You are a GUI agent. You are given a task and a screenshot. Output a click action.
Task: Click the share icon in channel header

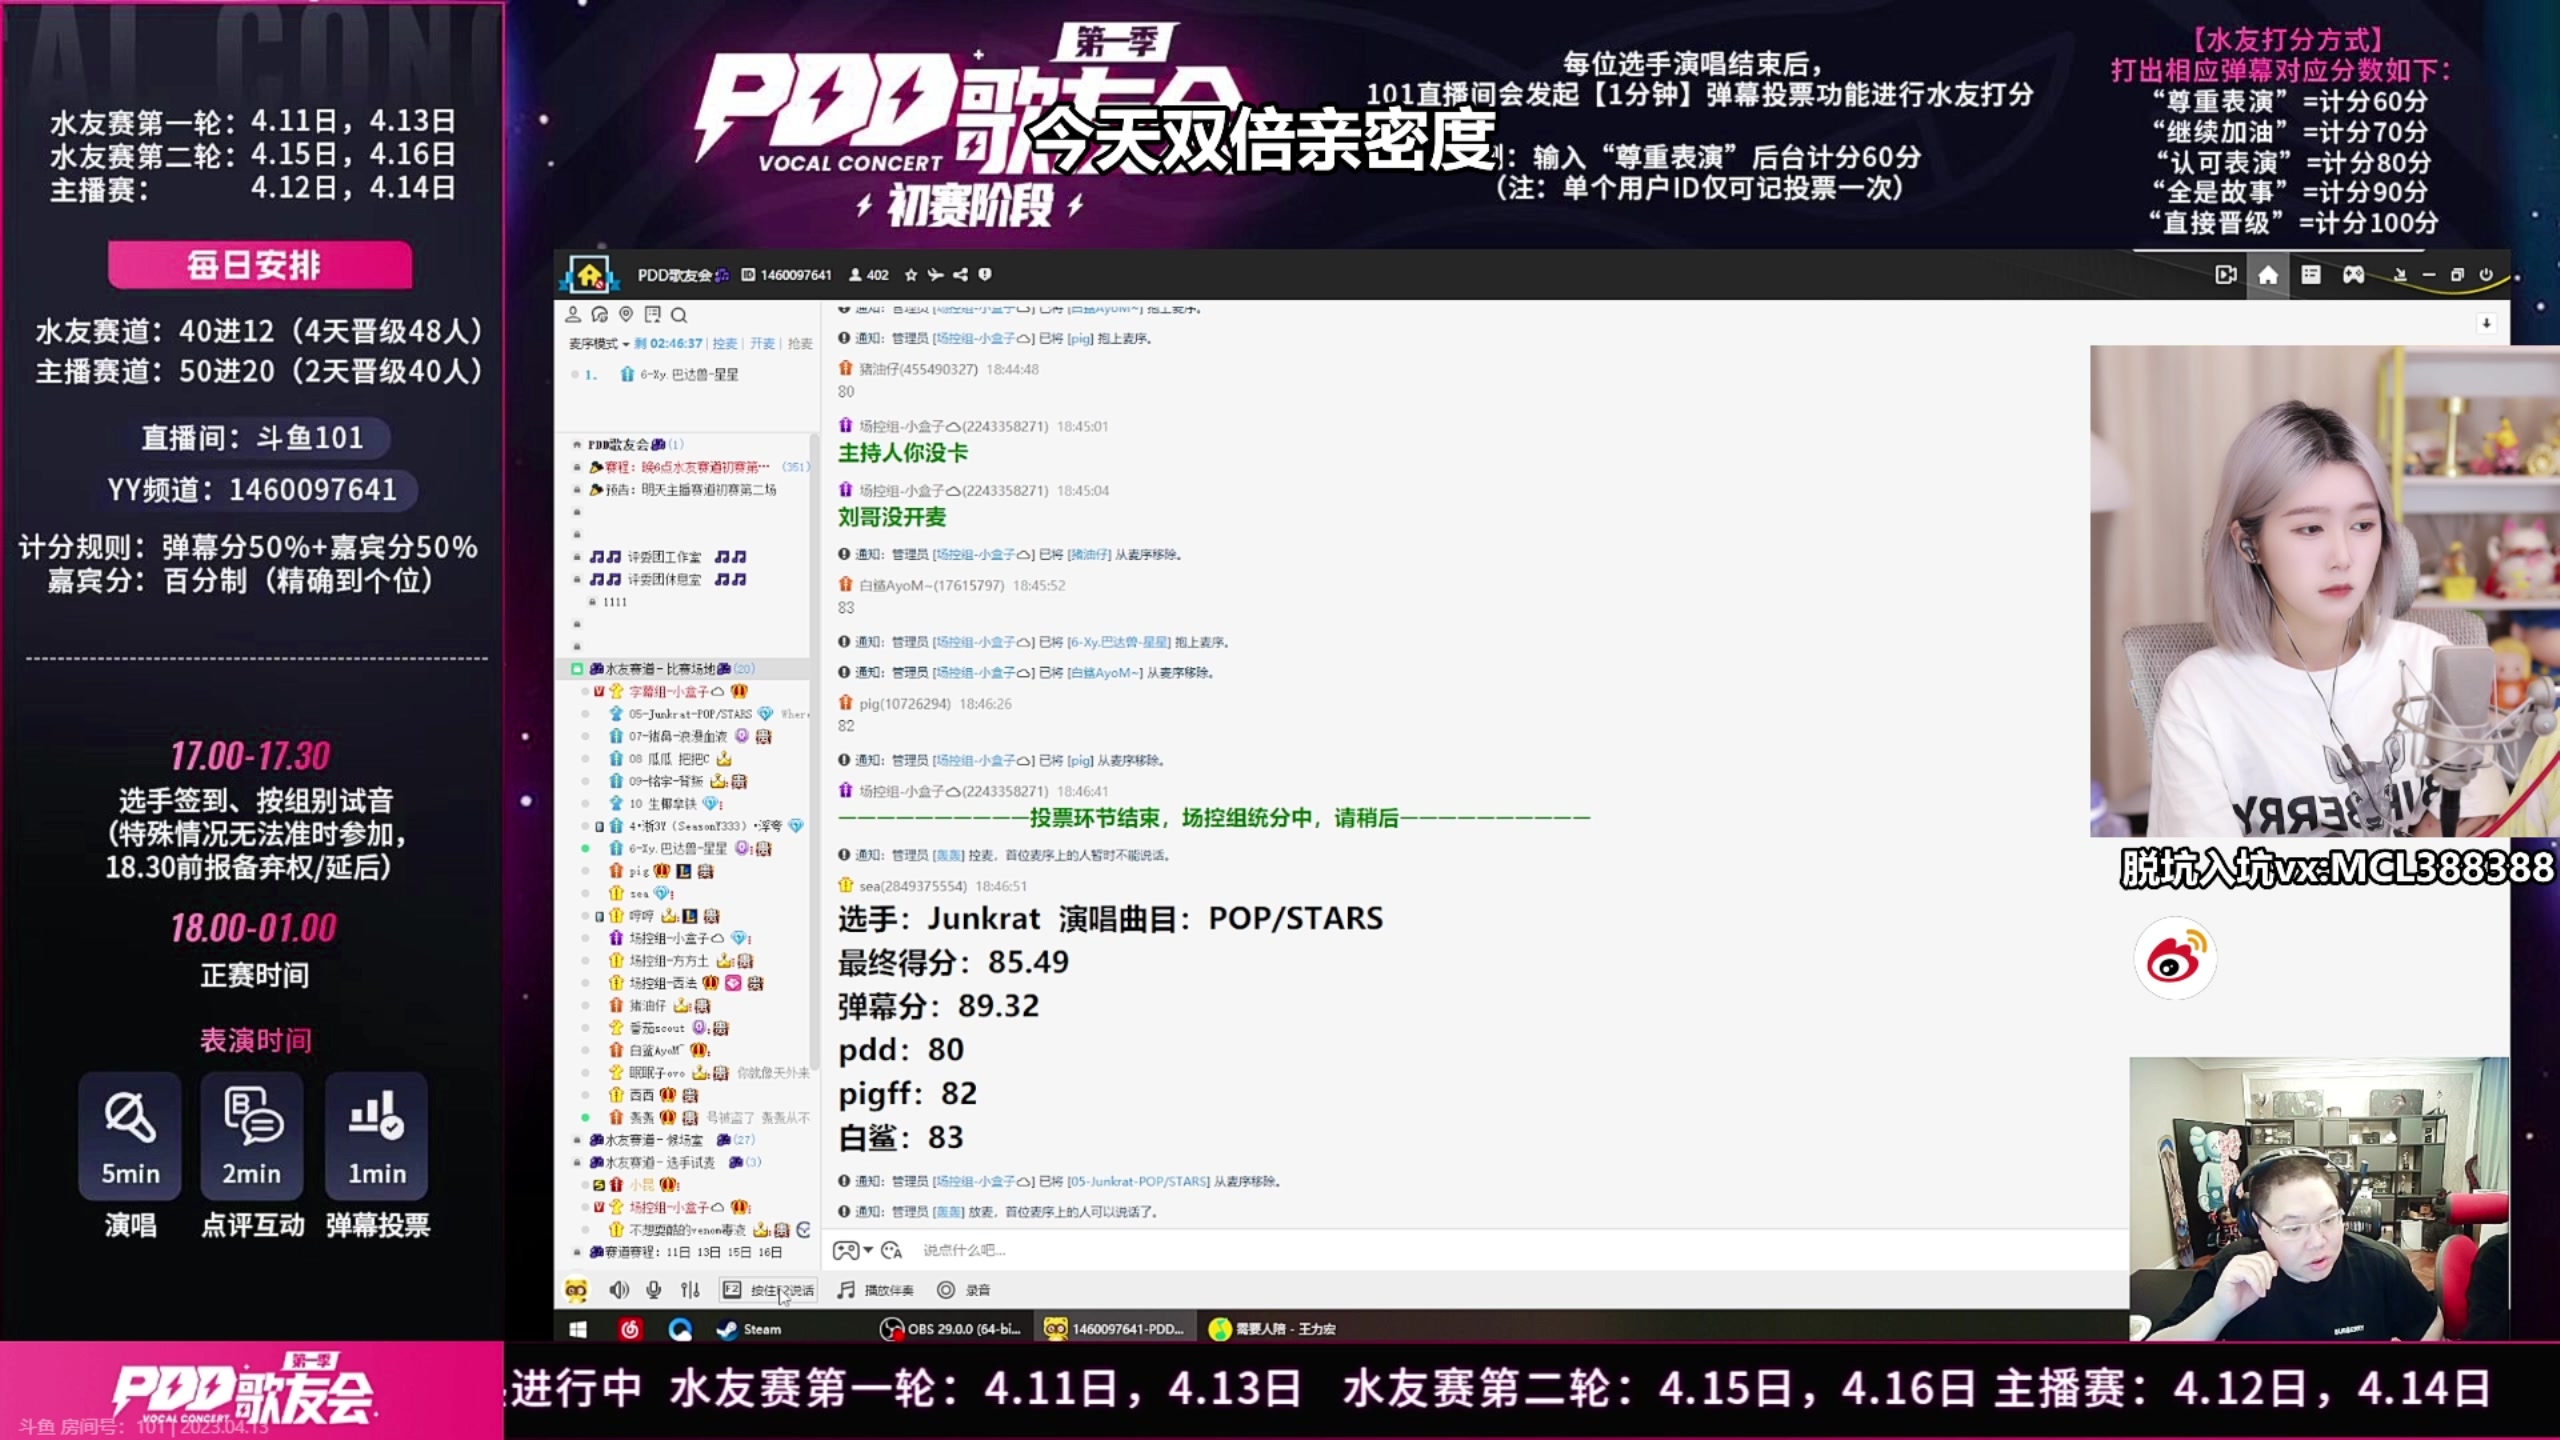coord(960,275)
